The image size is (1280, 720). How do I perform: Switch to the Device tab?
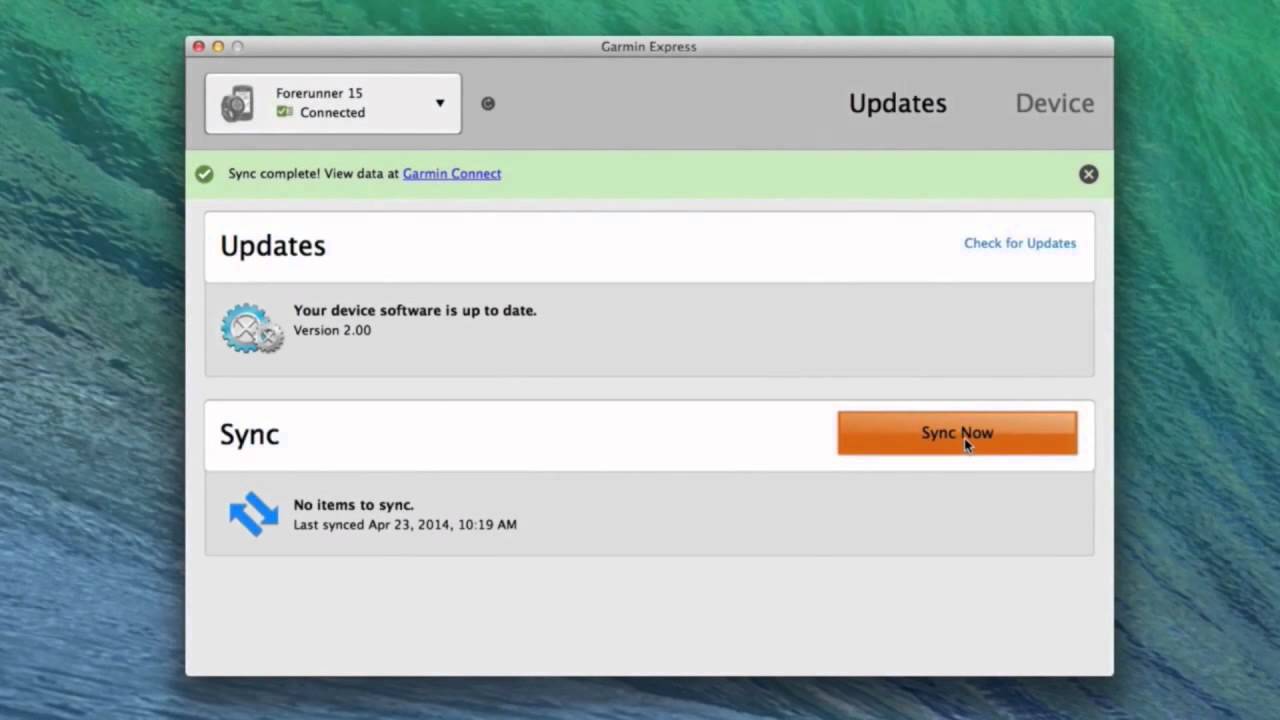tap(1055, 103)
